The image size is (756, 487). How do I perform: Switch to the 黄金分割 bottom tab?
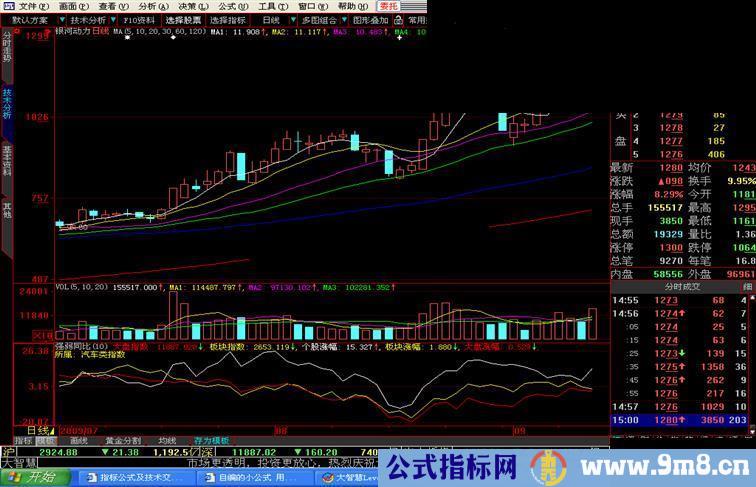tap(123, 440)
